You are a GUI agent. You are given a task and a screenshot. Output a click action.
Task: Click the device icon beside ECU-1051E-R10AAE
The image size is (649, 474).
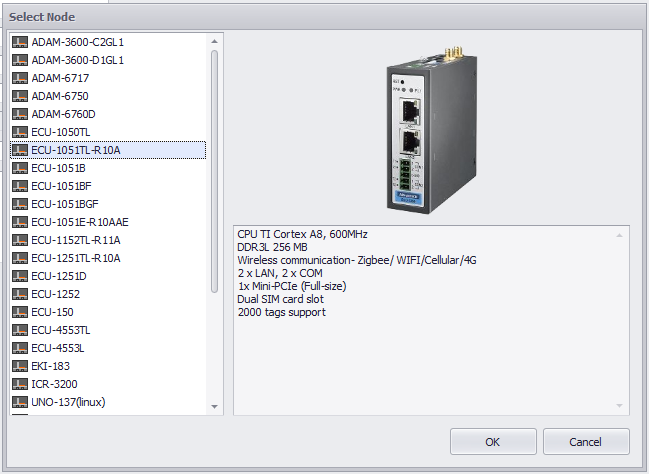tap(20, 222)
